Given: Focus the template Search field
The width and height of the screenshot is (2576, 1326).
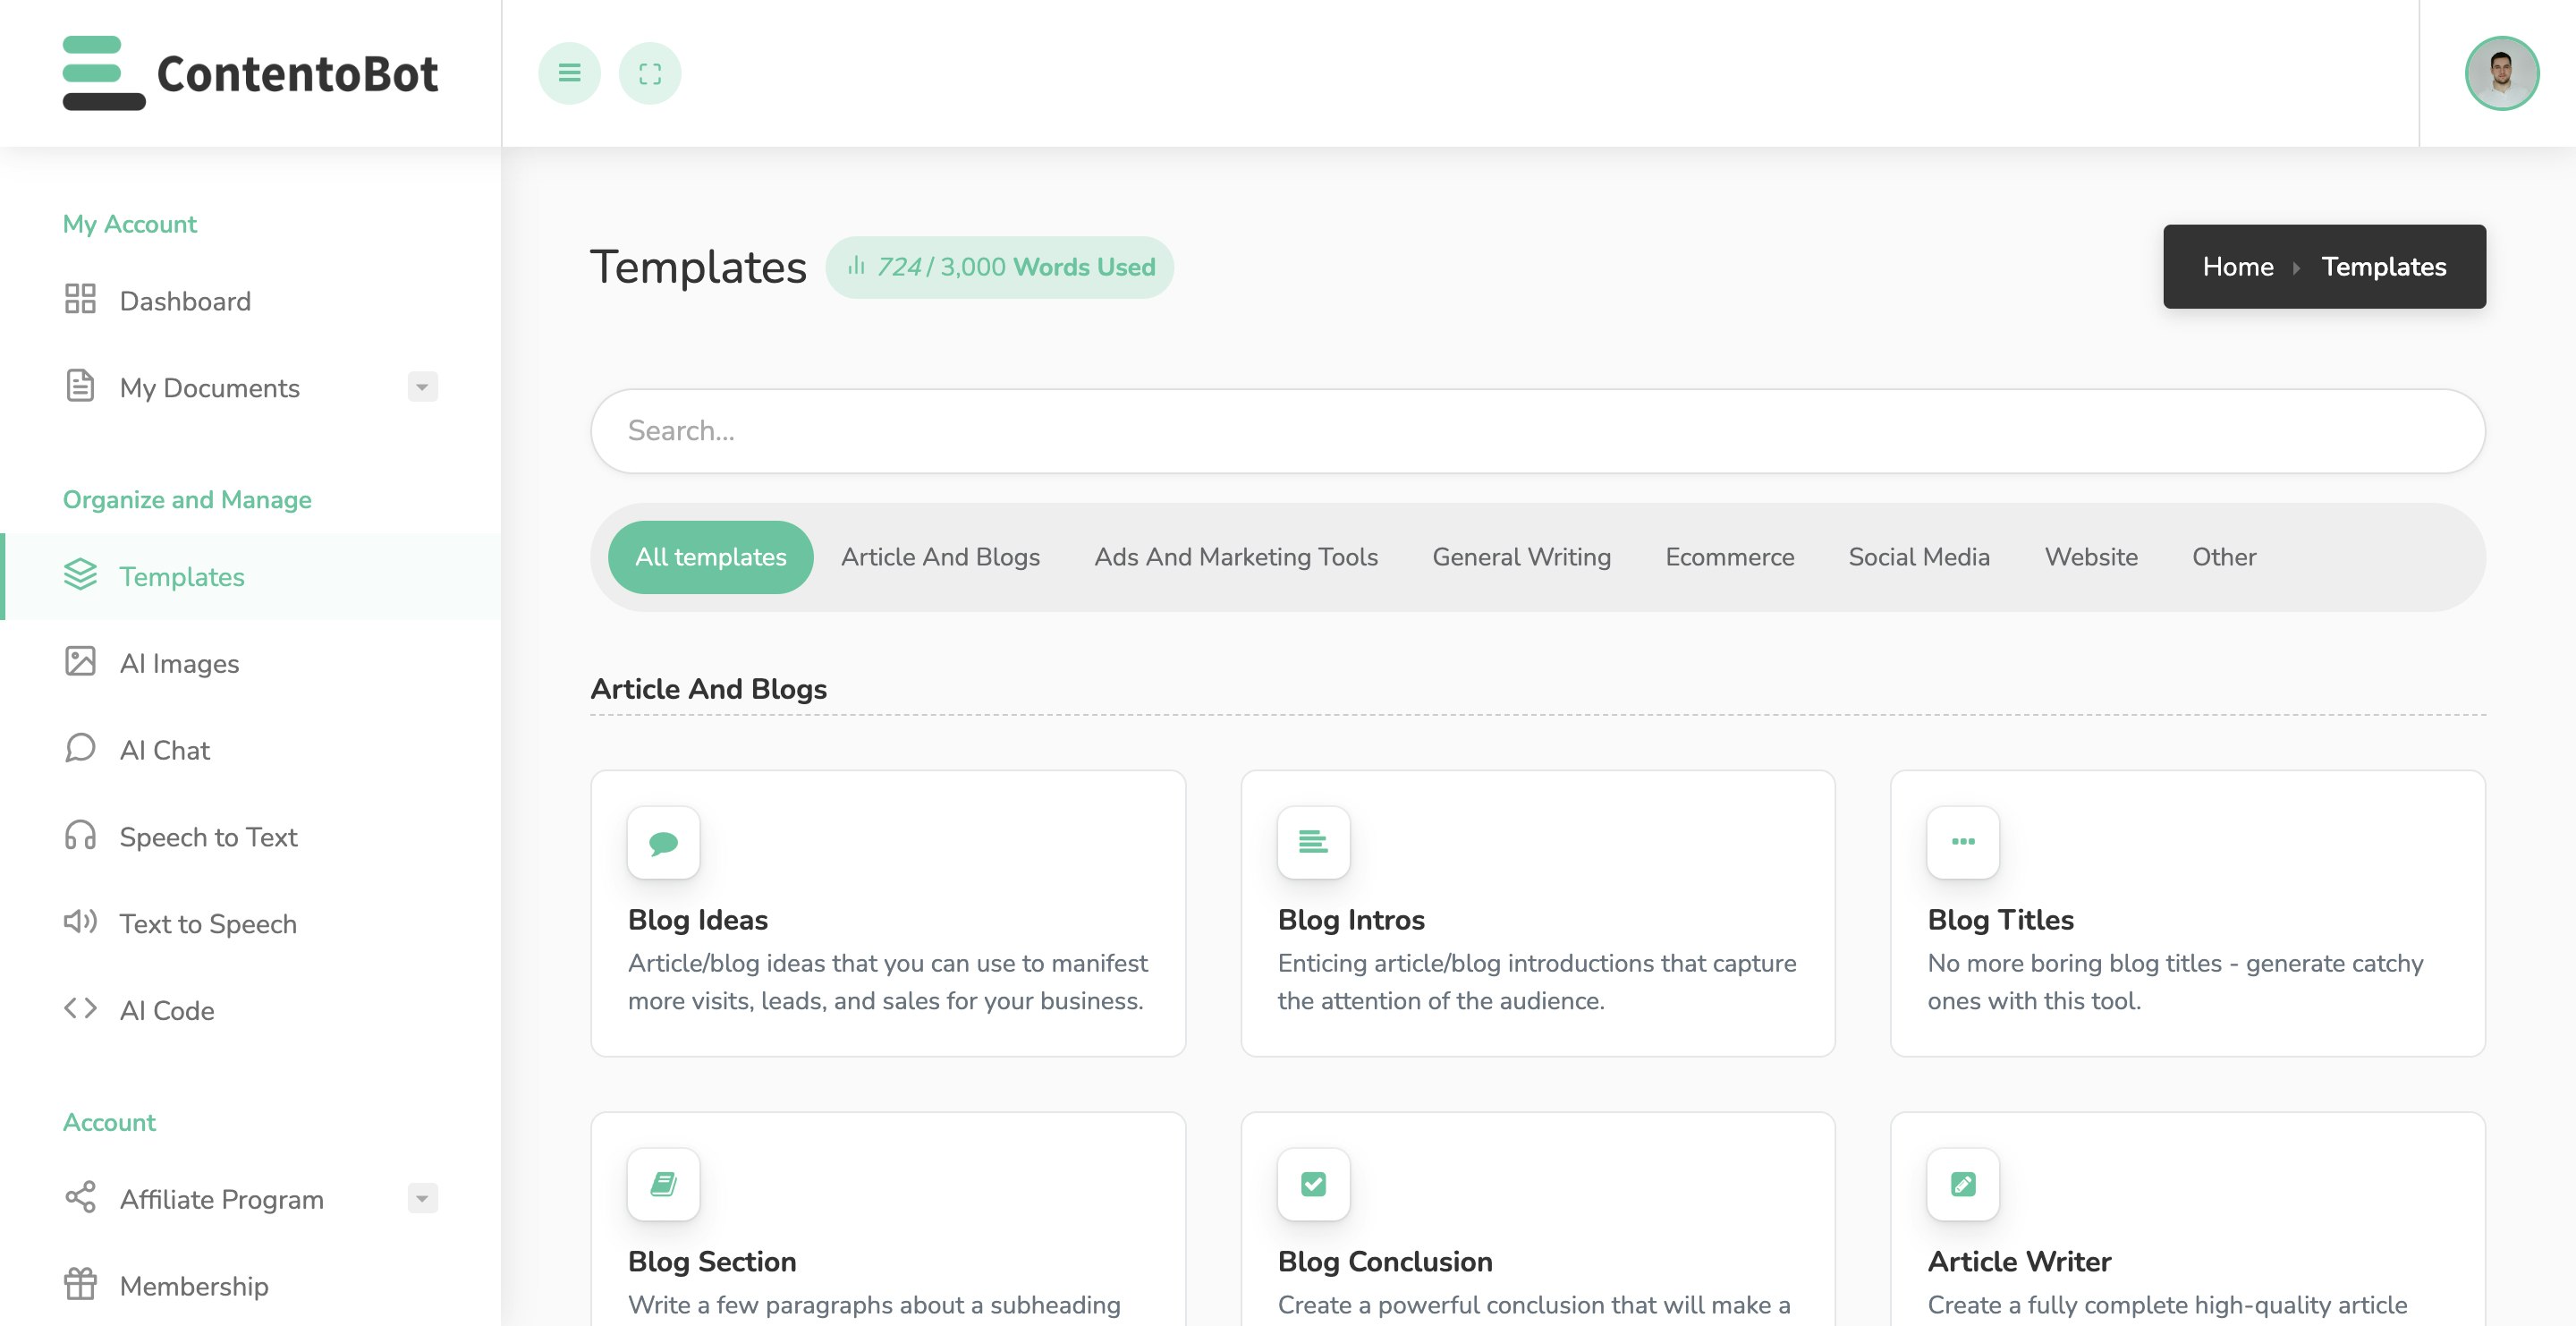Looking at the screenshot, I should 1537,431.
